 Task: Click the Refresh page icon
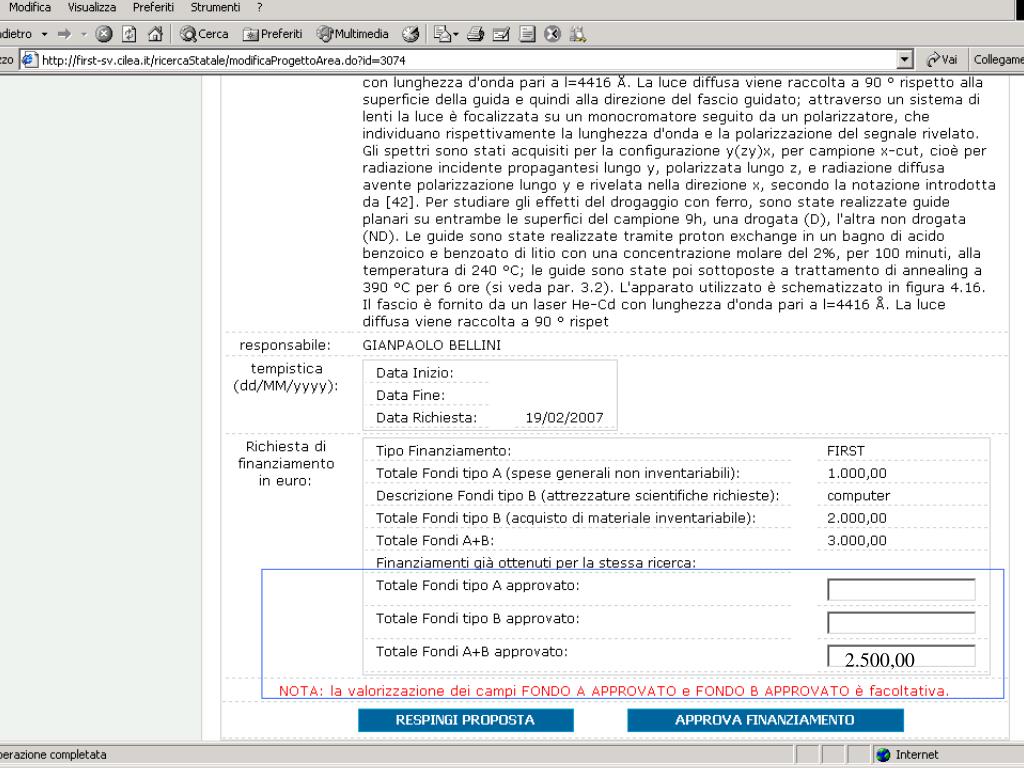click(x=129, y=34)
